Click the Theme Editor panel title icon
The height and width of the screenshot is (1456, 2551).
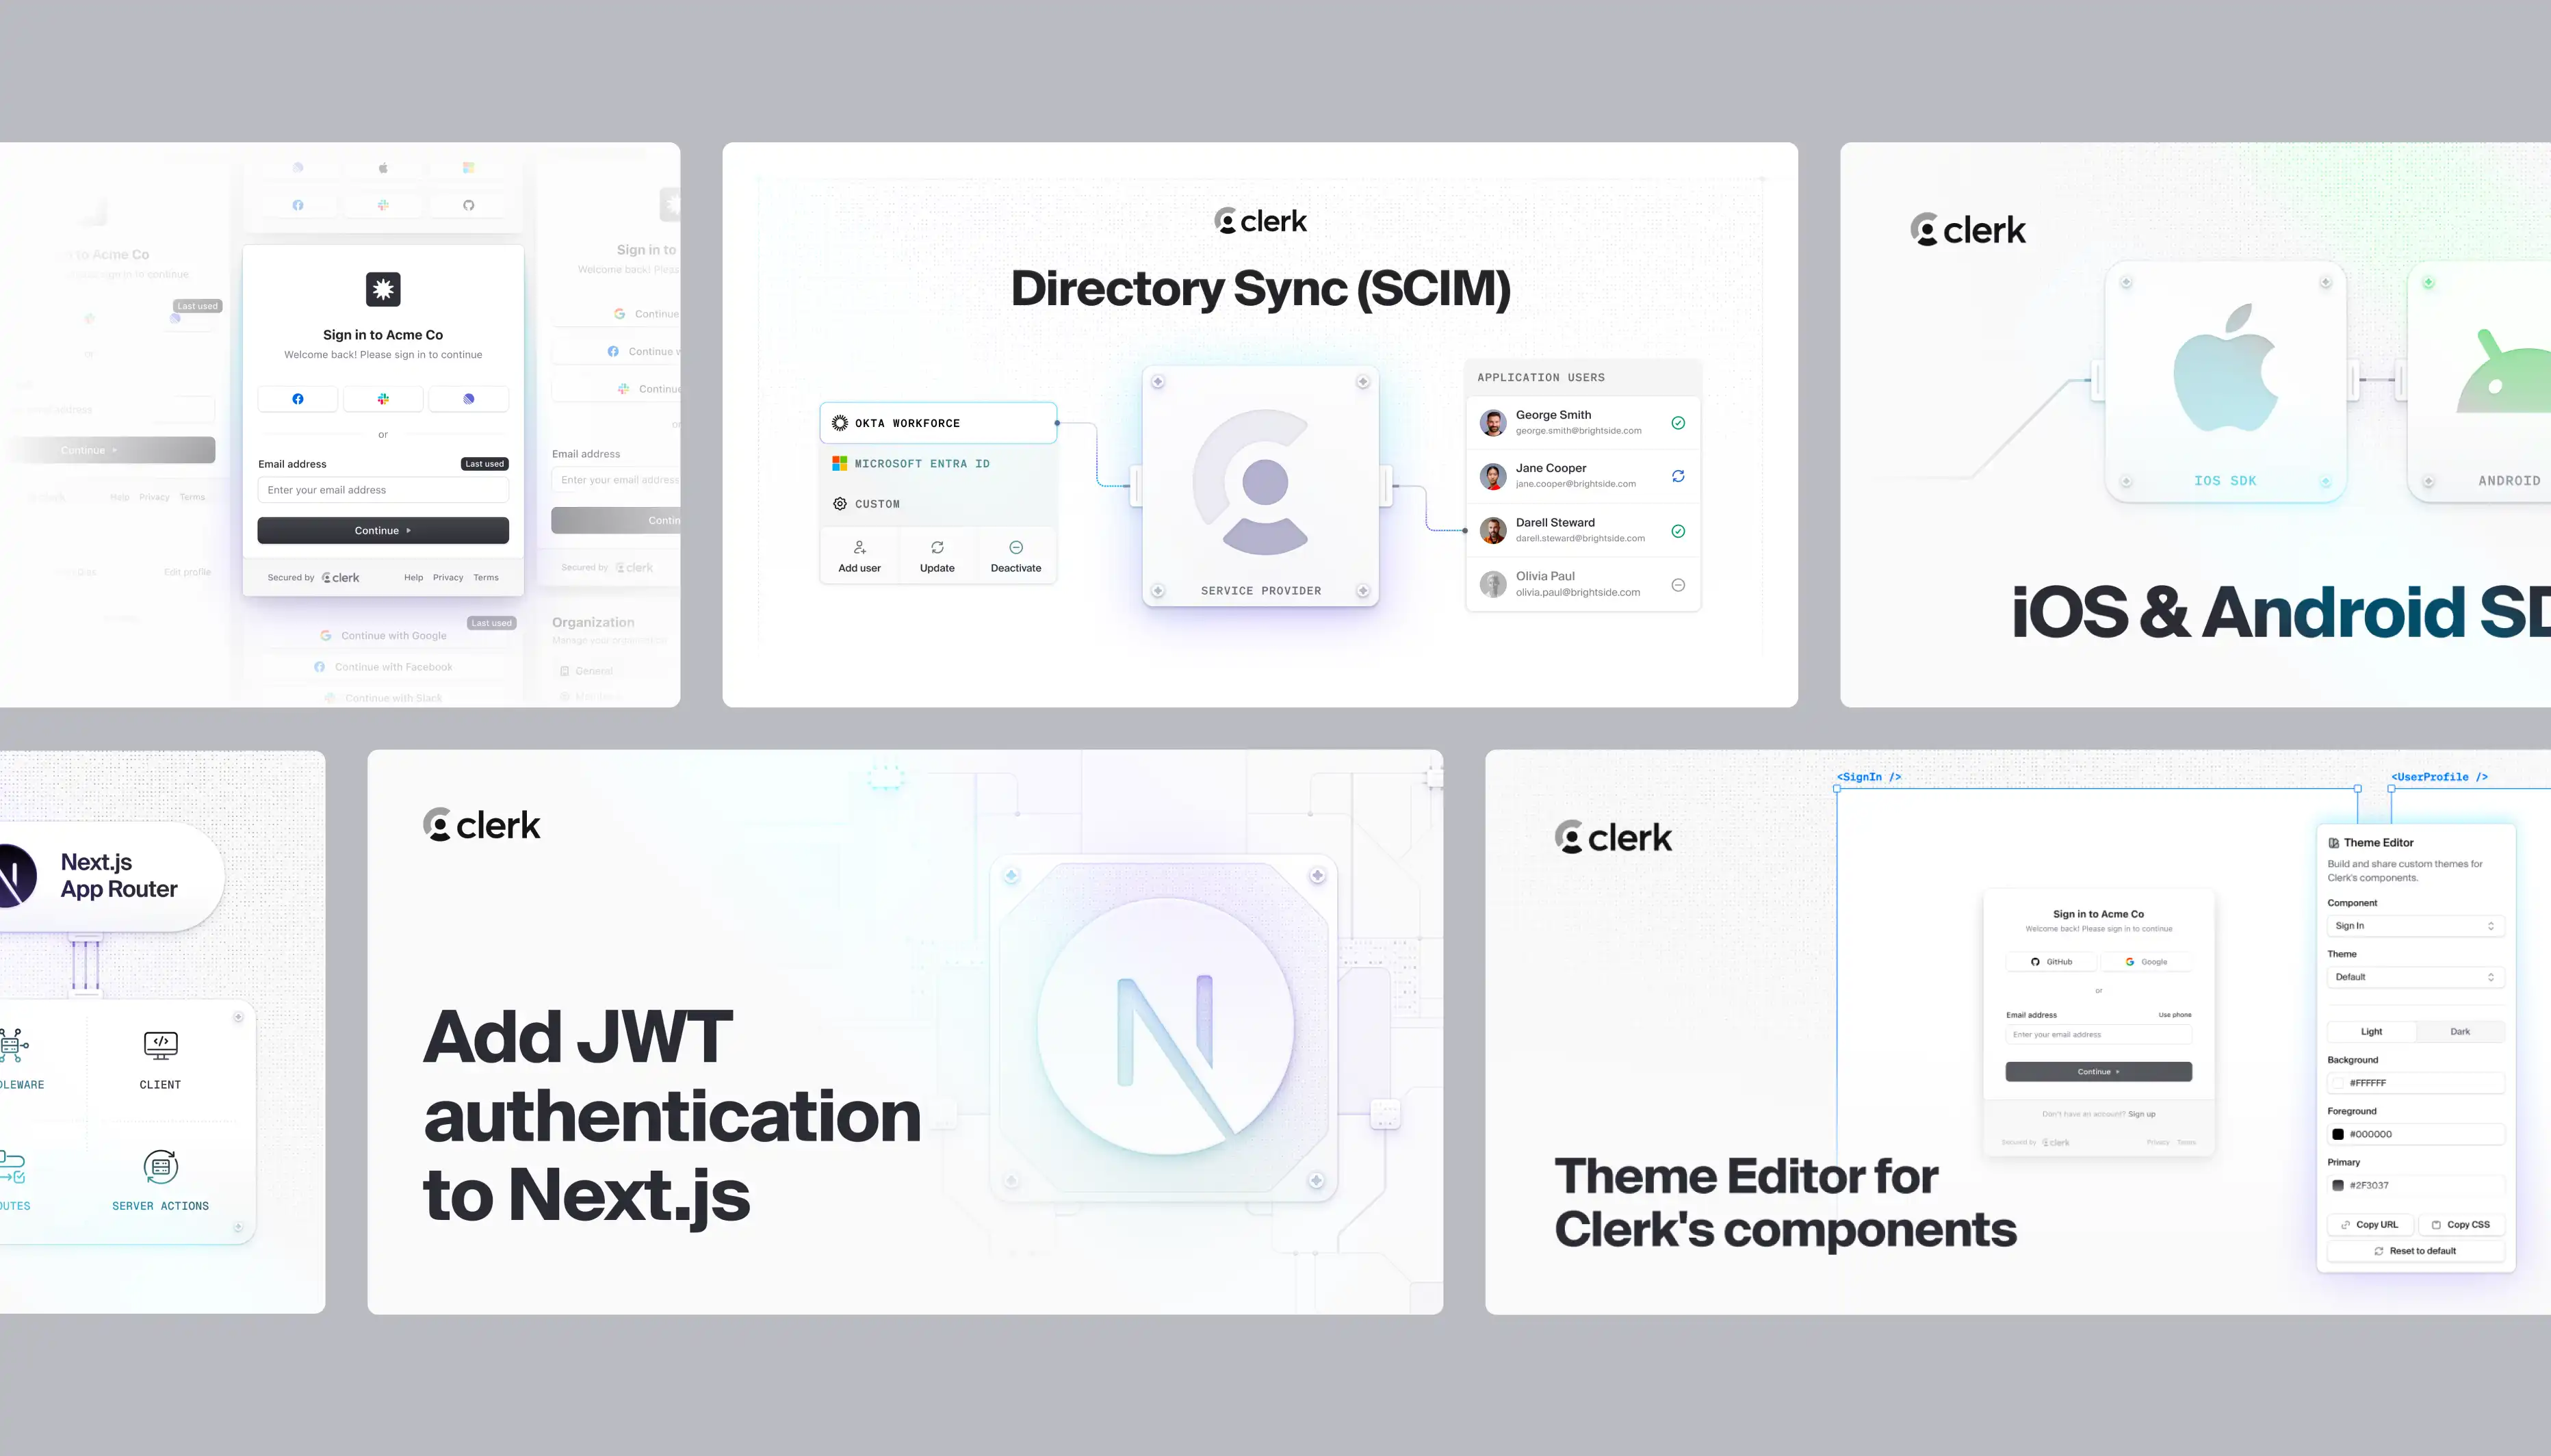tap(2334, 843)
